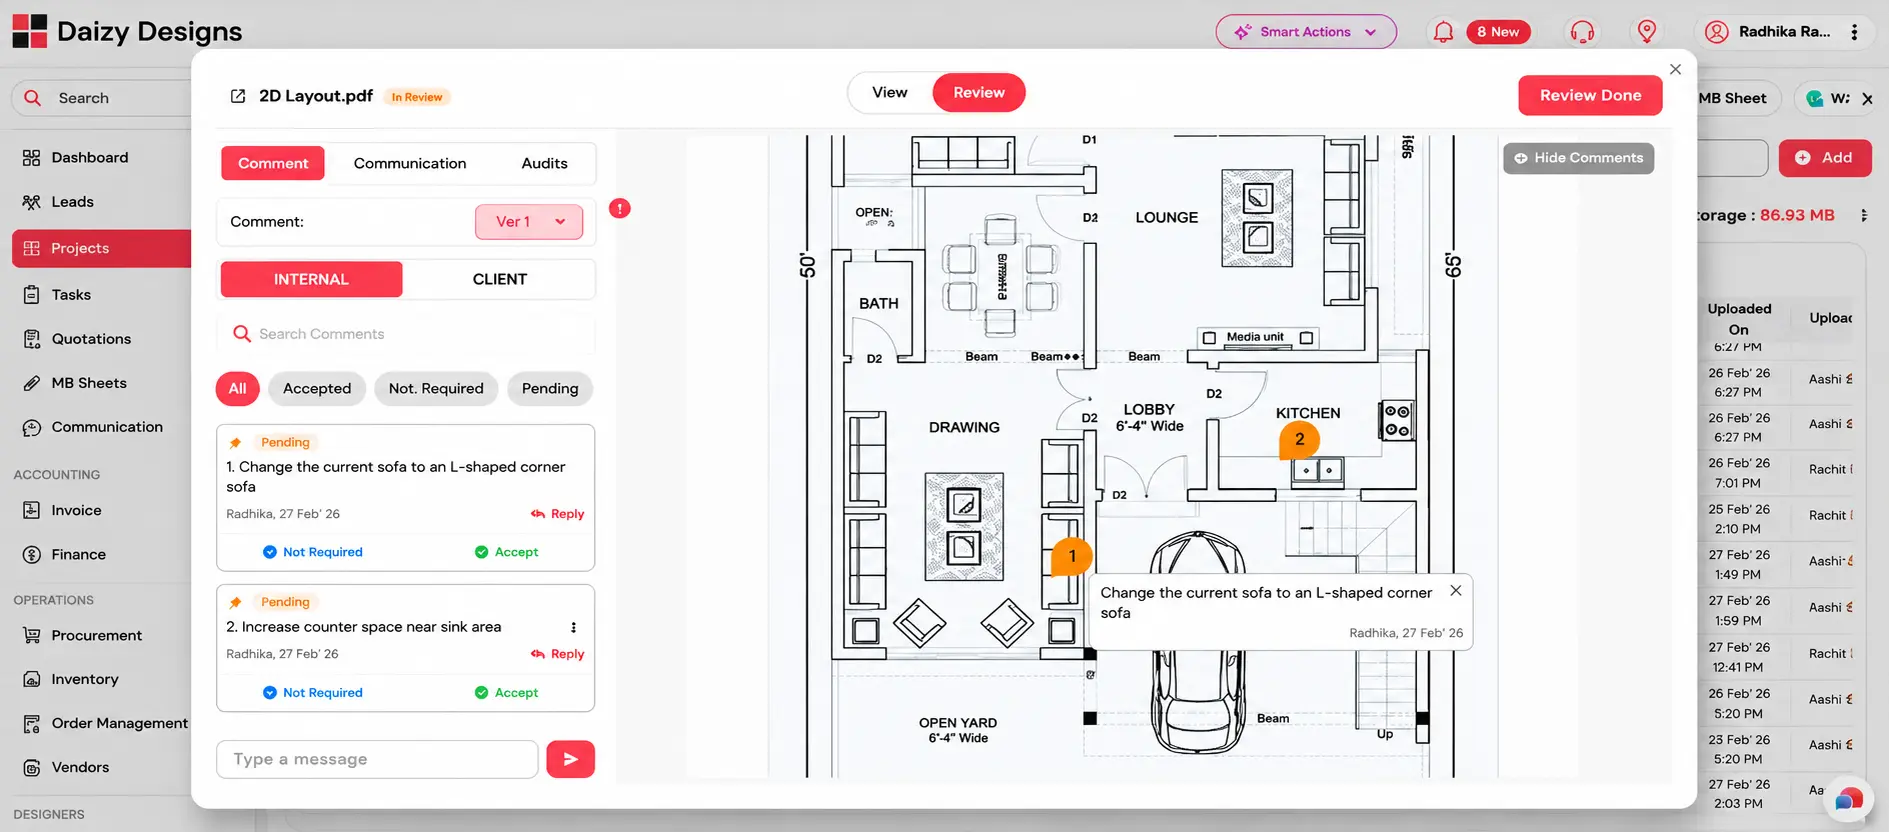Select CLIENT comments toggle
Screen dimensions: 1889x832
[499, 279]
